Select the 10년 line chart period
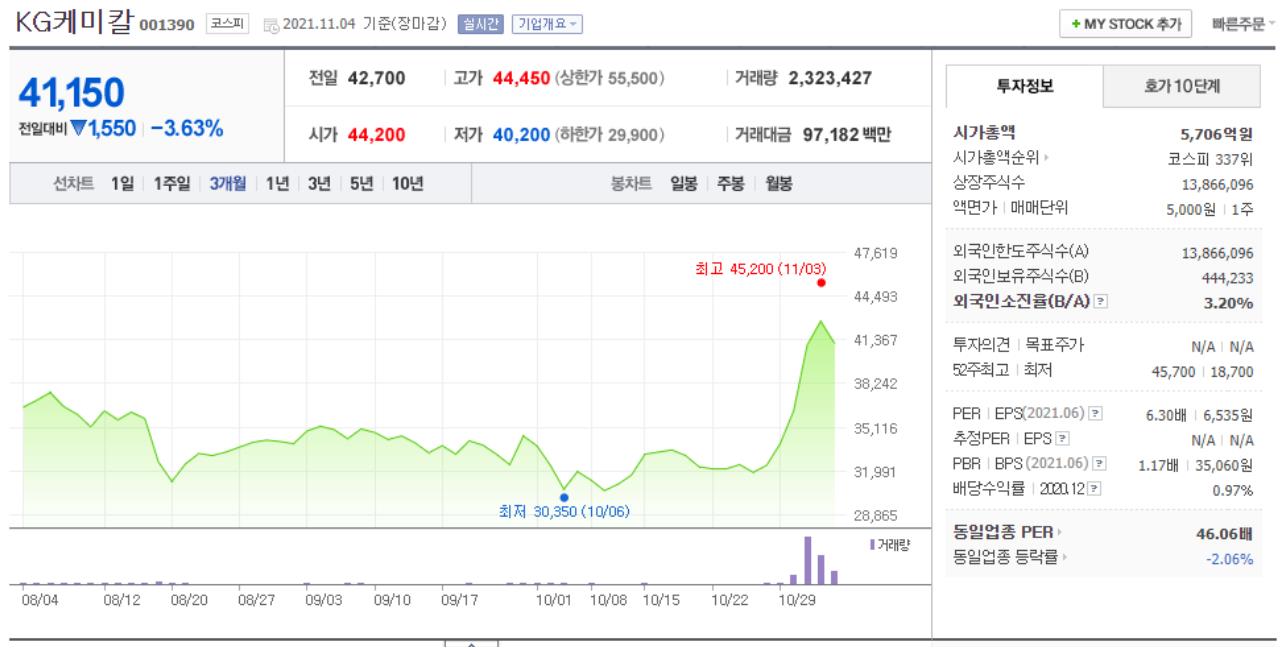Screen dimensions: 1284x648 [407, 184]
